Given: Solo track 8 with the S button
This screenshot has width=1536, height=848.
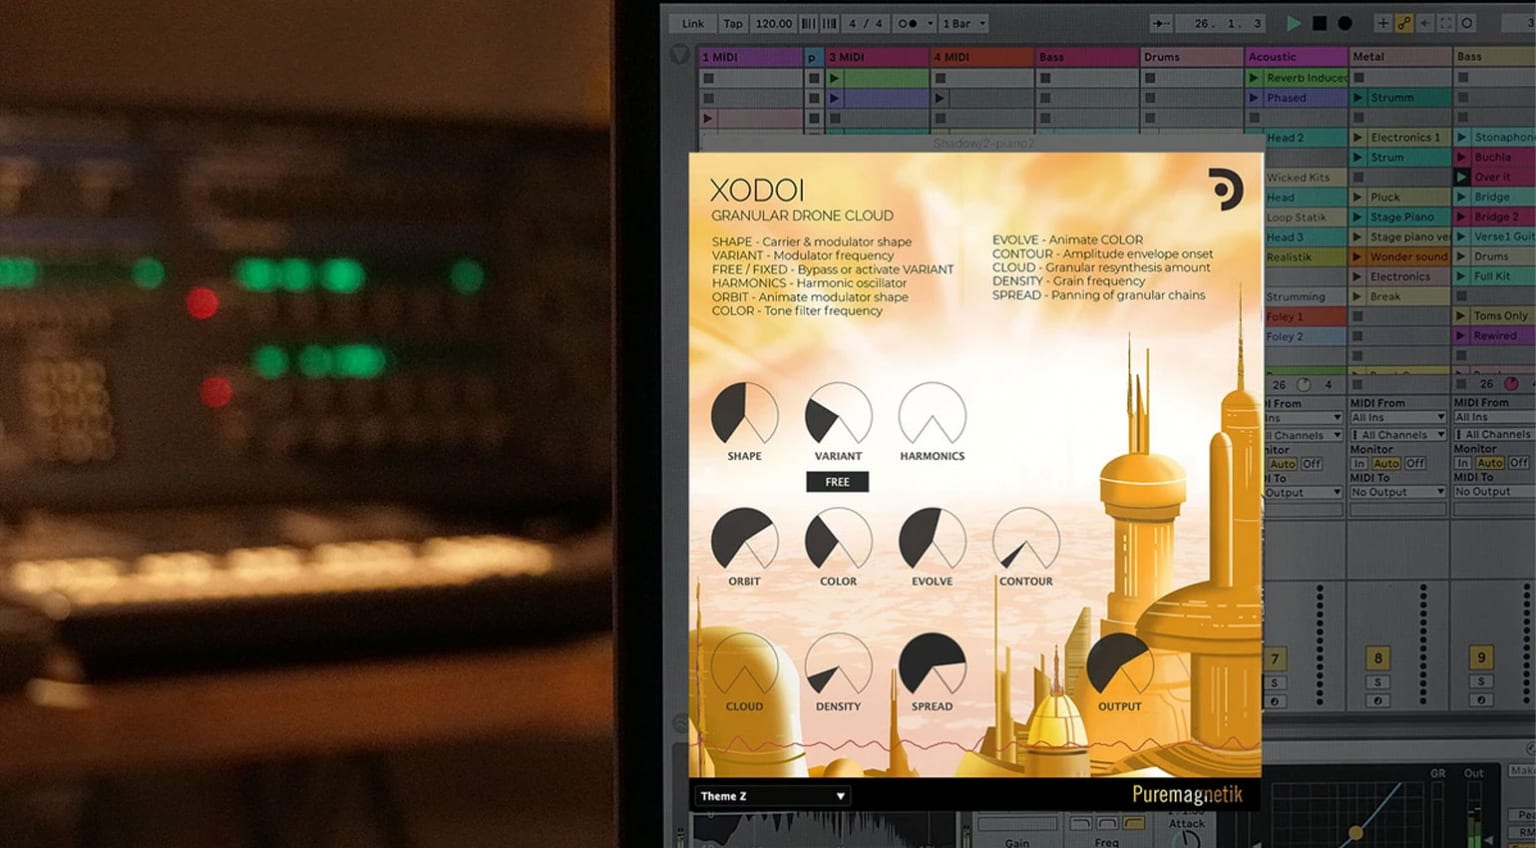Looking at the screenshot, I should pyautogui.click(x=1378, y=682).
